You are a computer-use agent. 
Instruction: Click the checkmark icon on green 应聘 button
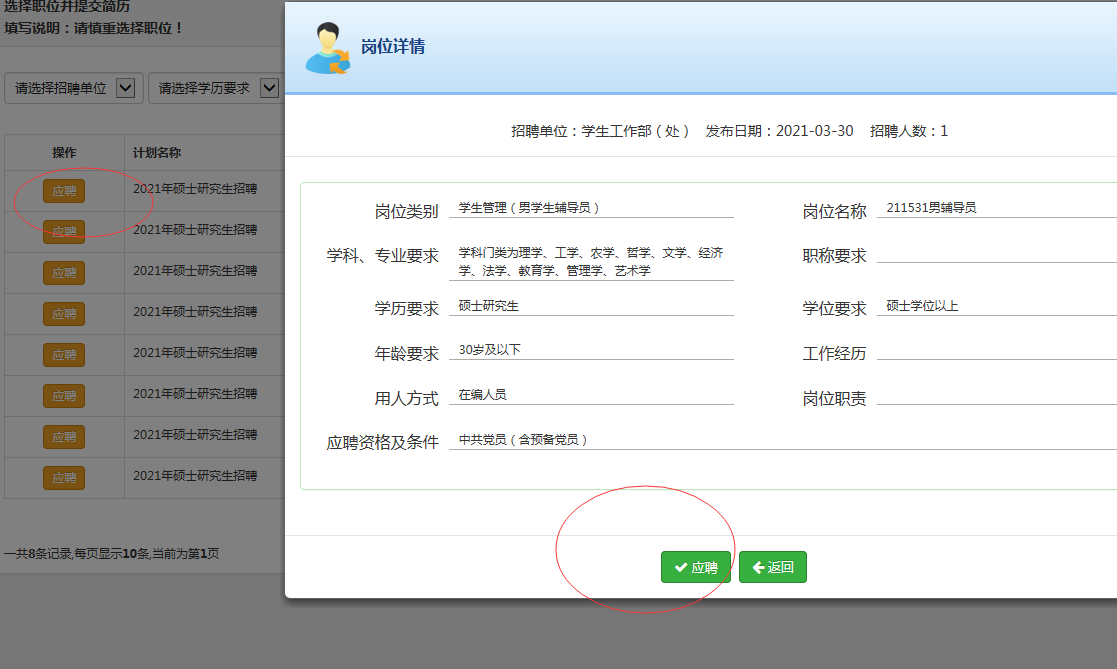coord(681,567)
